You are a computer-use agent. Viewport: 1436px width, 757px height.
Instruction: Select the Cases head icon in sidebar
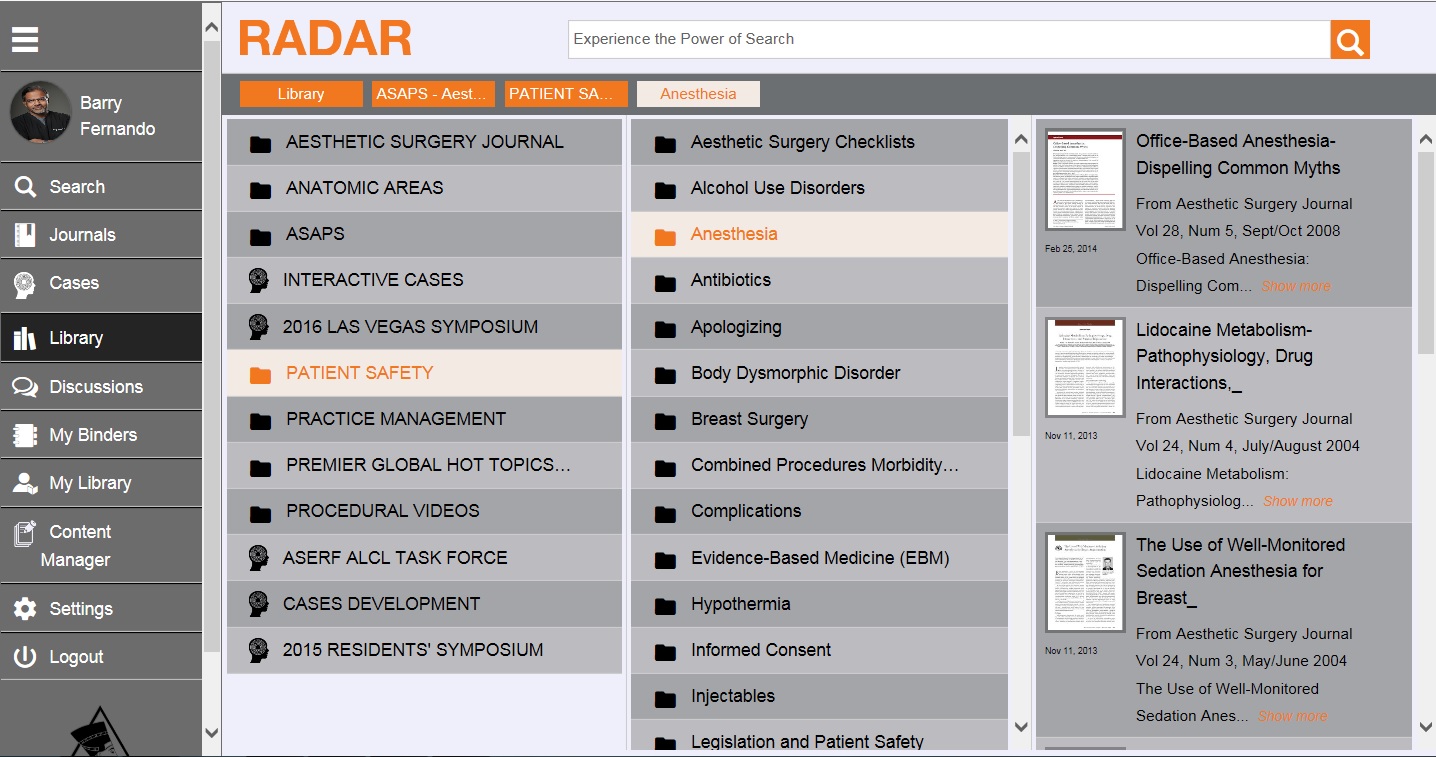(25, 284)
